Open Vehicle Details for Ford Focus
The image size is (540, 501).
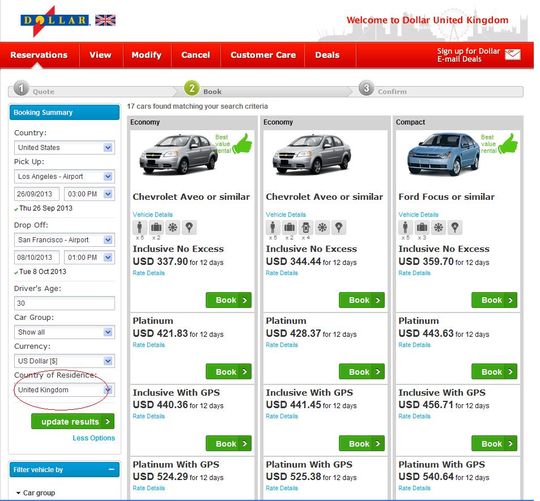[x=418, y=215]
